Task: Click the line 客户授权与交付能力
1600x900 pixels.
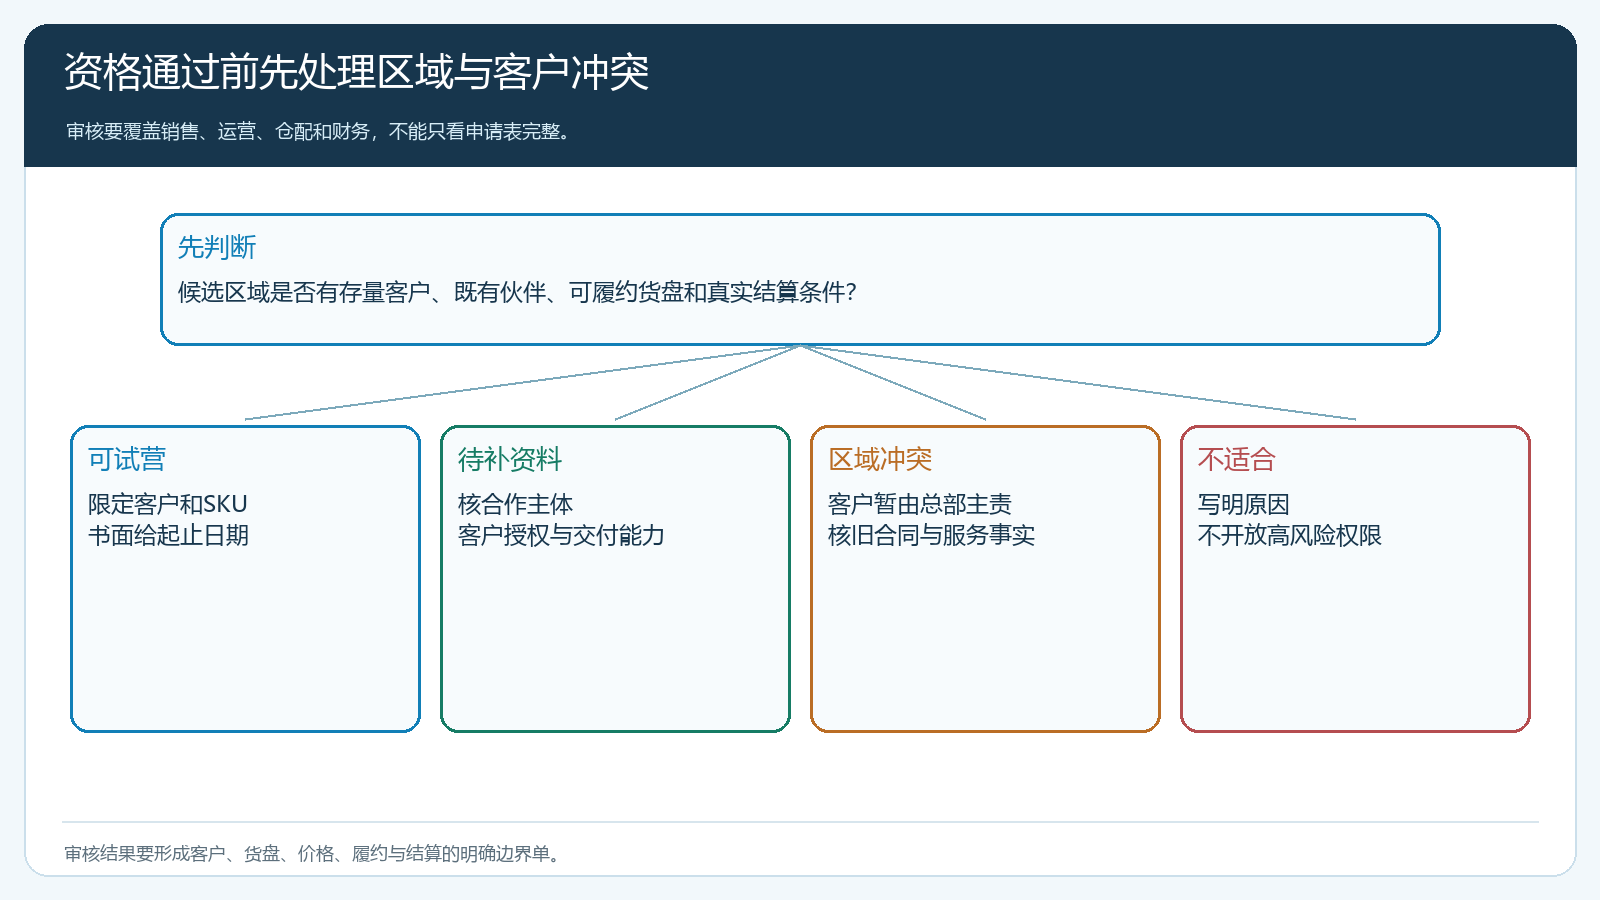Action: 561,535
